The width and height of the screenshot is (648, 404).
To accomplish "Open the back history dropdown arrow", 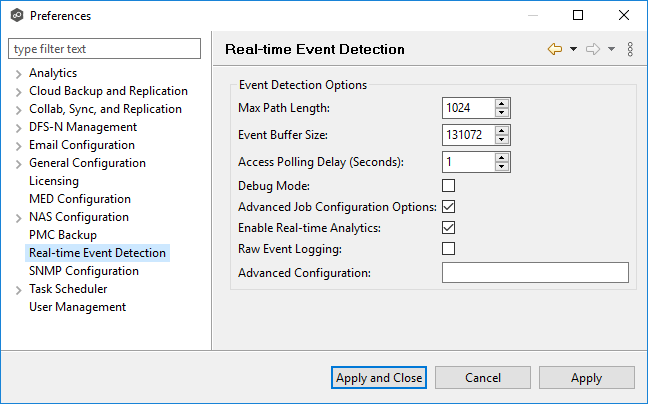I will click(573, 49).
